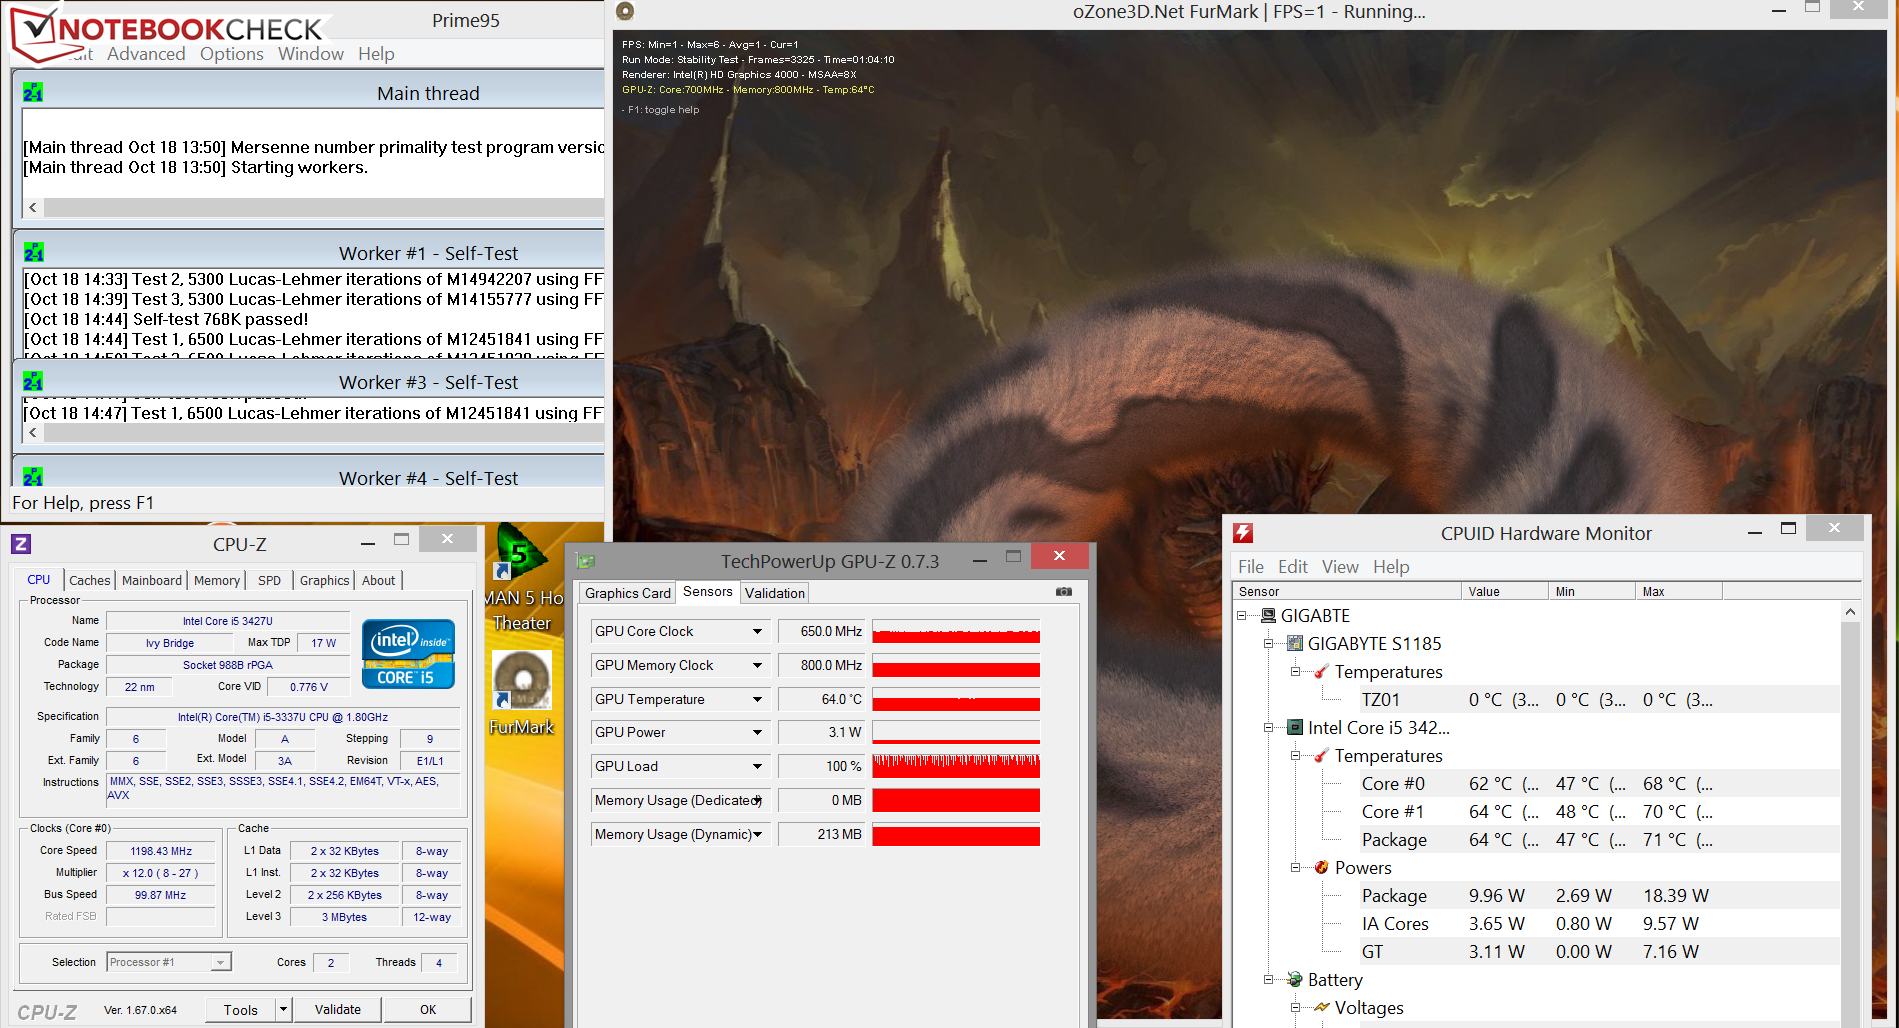The width and height of the screenshot is (1899, 1028).
Task: Click the Worker #1 Self-Test window icon
Action: (x=33, y=252)
